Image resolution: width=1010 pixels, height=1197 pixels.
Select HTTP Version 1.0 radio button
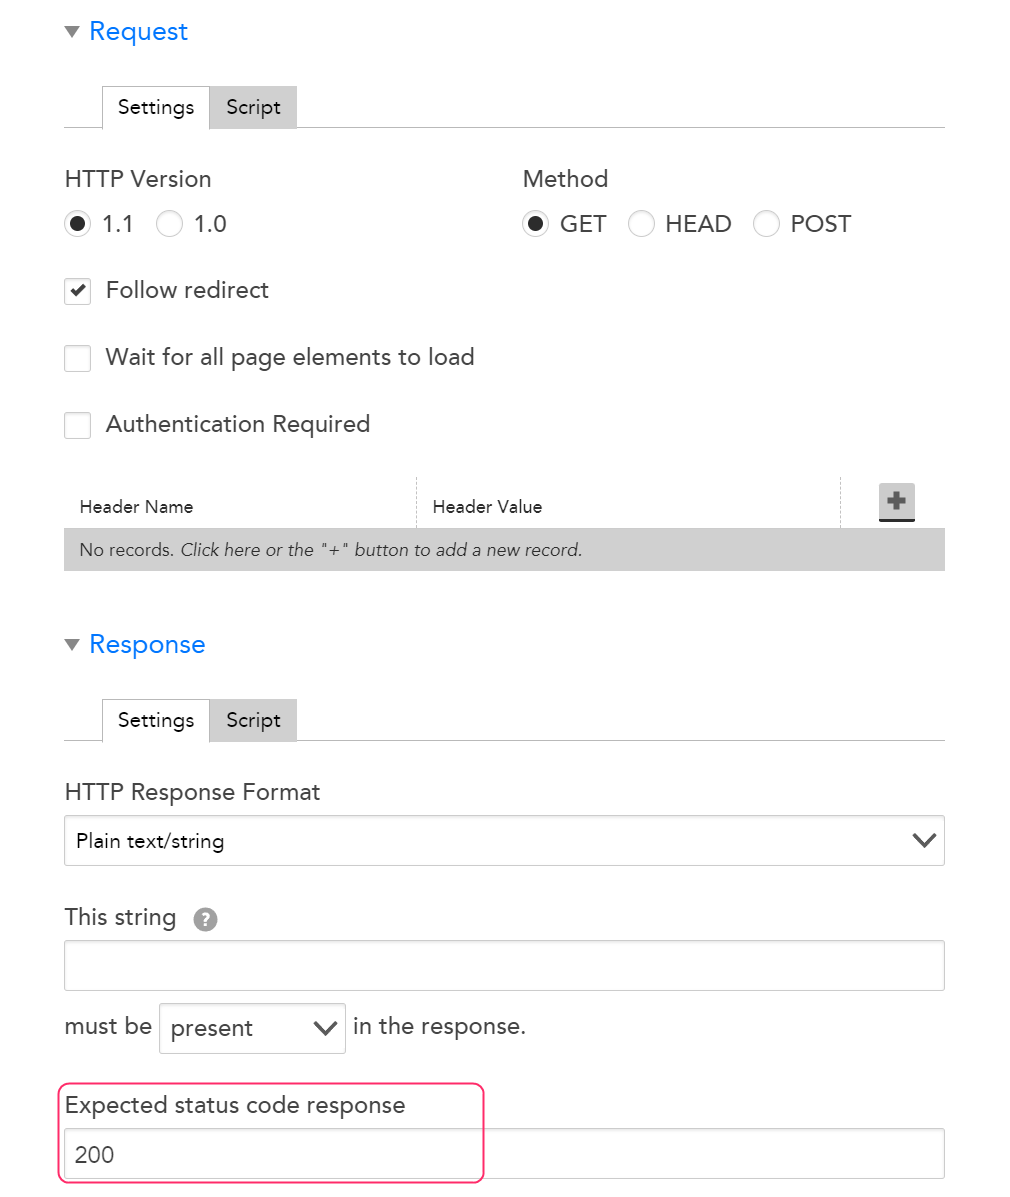tap(169, 224)
